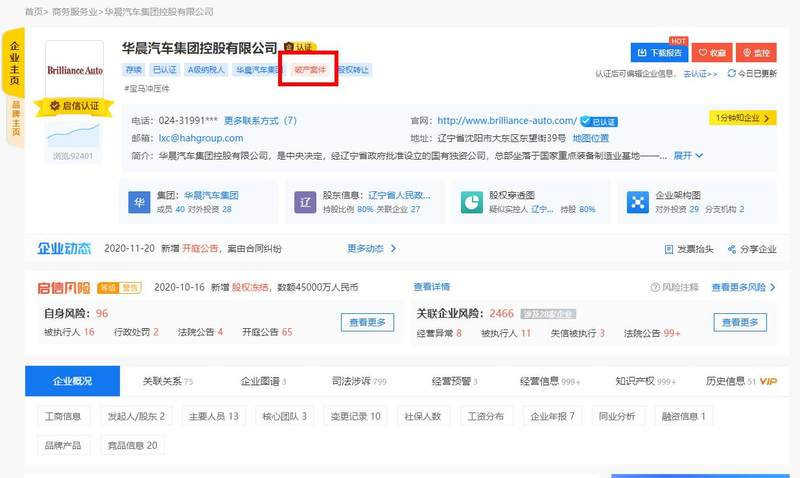
Task: Click the 破产案件 tag
Action: [x=310, y=70]
